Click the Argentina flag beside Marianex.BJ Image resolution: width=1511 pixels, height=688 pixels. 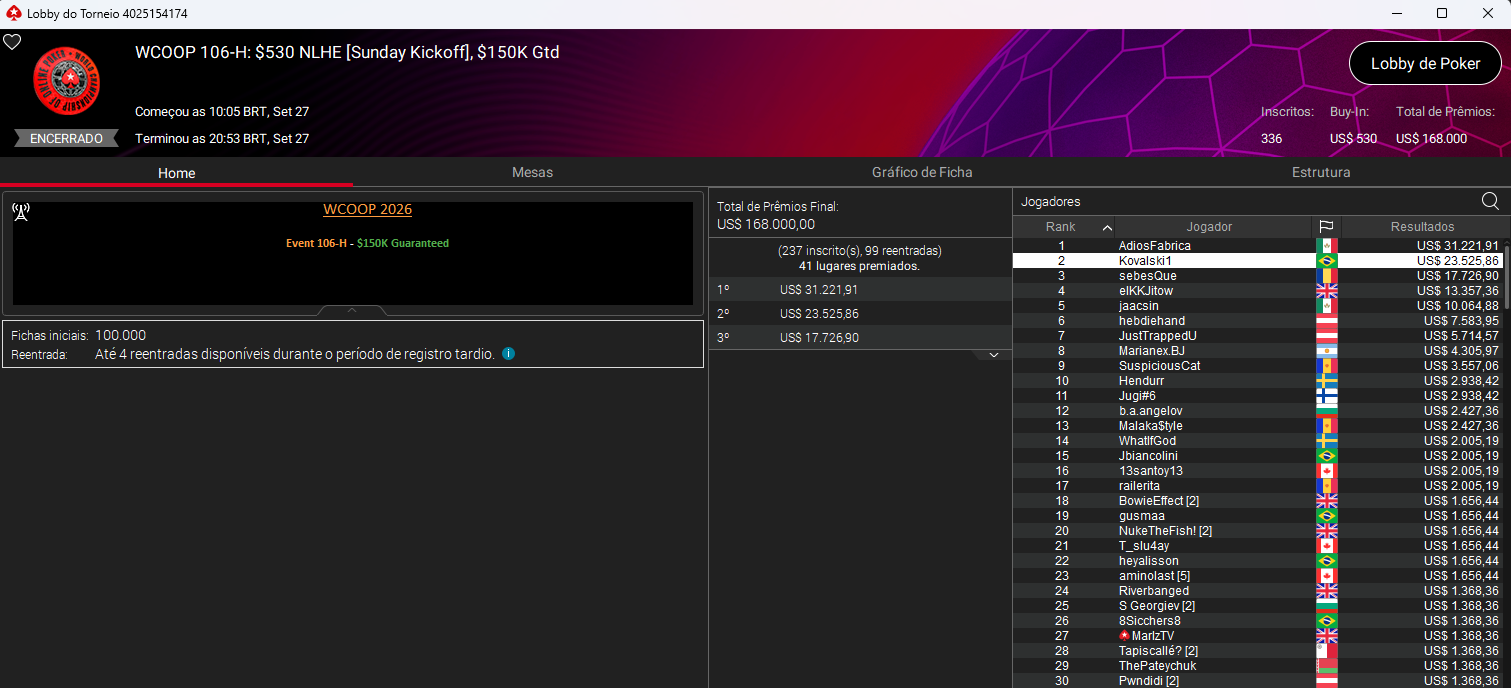(1326, 351)
